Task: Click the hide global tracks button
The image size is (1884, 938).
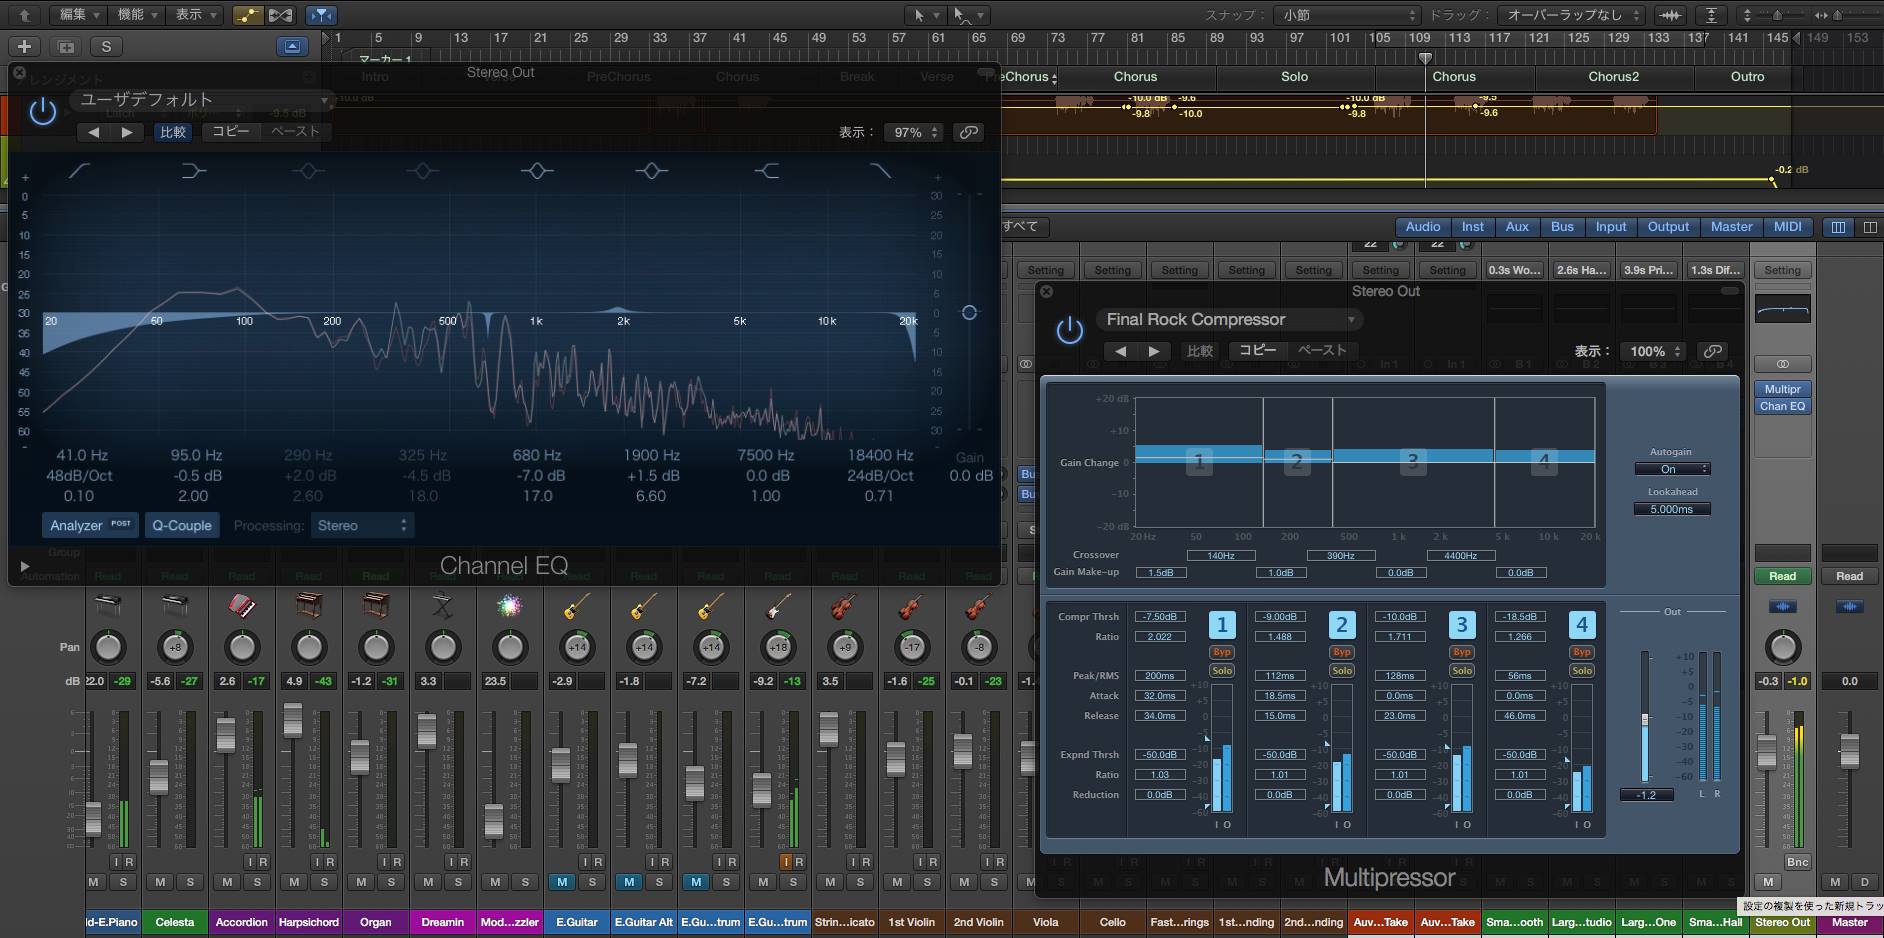Action: [x=292, y=46]
